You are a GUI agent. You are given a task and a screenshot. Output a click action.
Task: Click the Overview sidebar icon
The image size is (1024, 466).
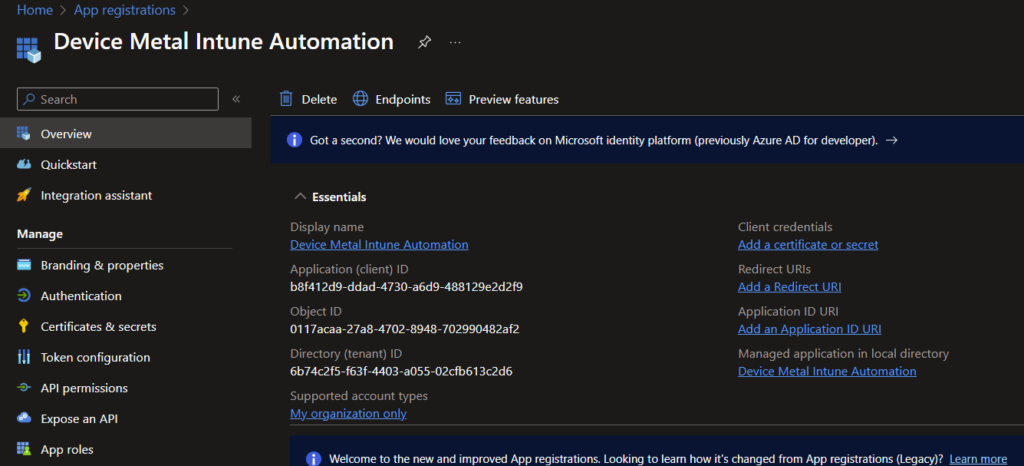pyautogui.click(x=24, y=134)
